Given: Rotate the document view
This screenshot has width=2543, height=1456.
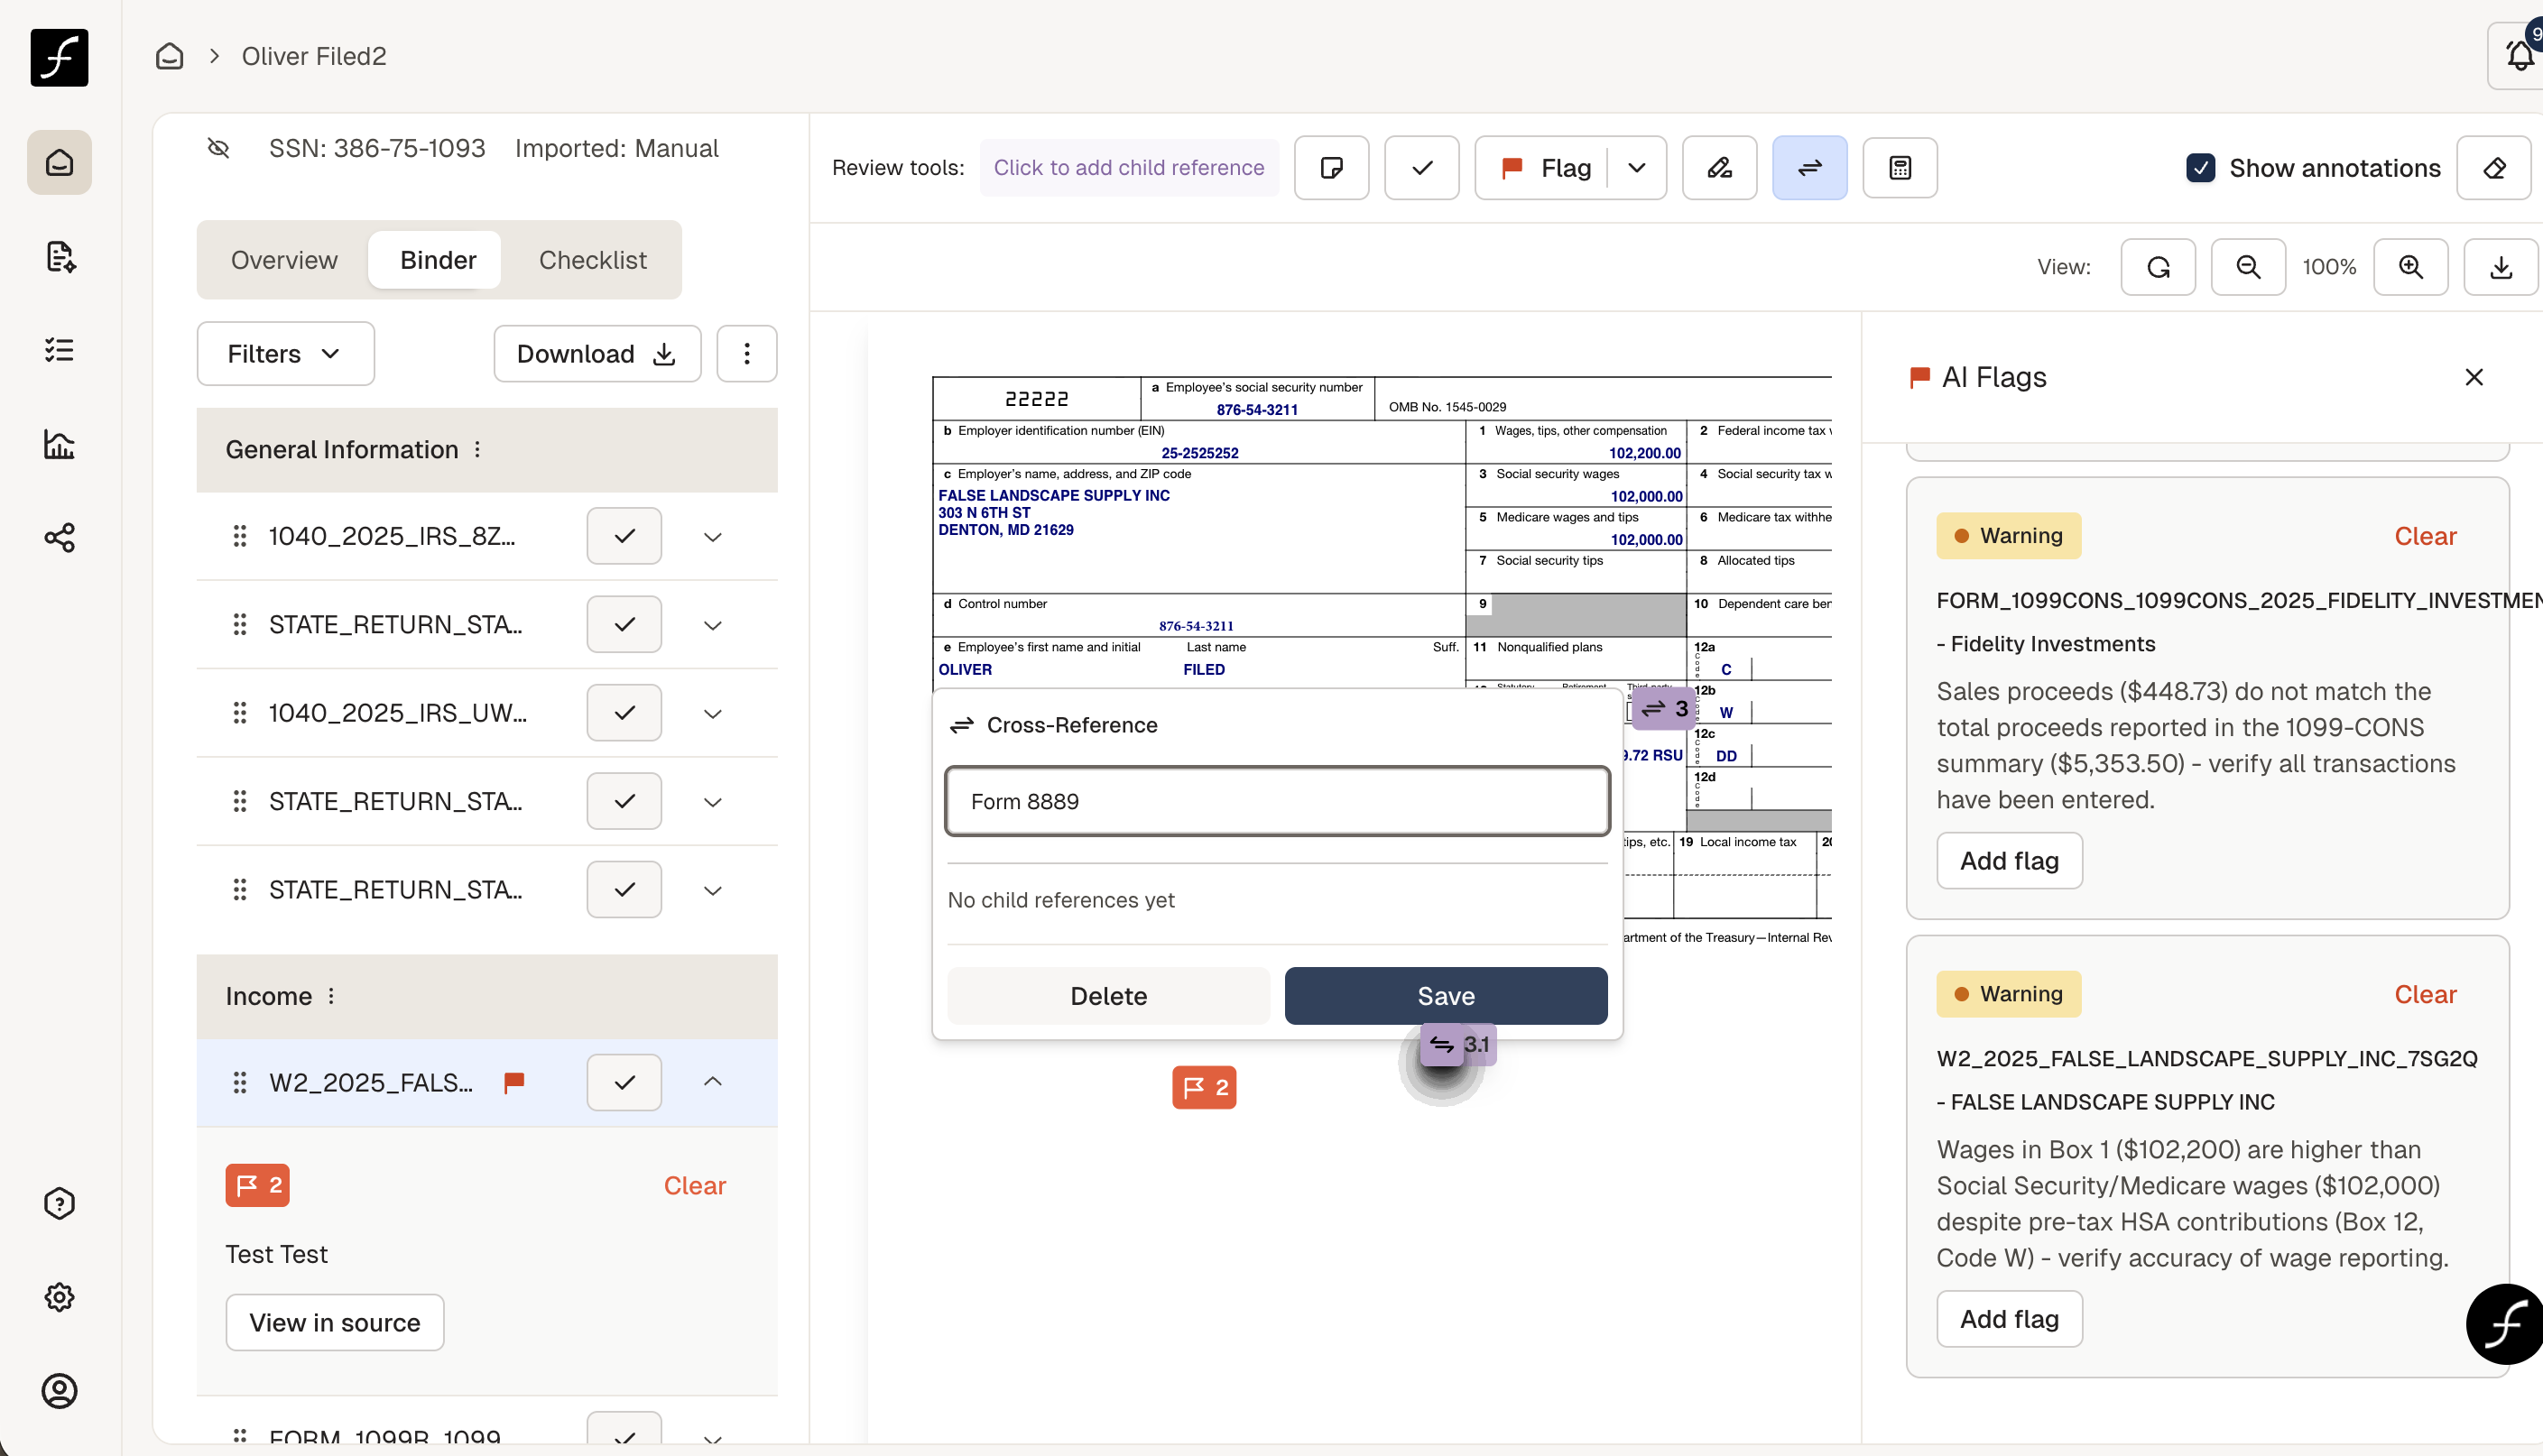Looking at the screenshot, I should pyautogui.click(x=2158, y=266).
